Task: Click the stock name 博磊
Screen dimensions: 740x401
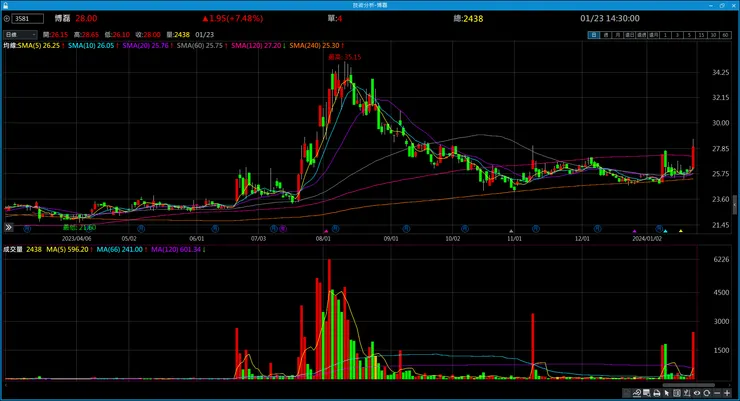Action: (x=62, y=18)
